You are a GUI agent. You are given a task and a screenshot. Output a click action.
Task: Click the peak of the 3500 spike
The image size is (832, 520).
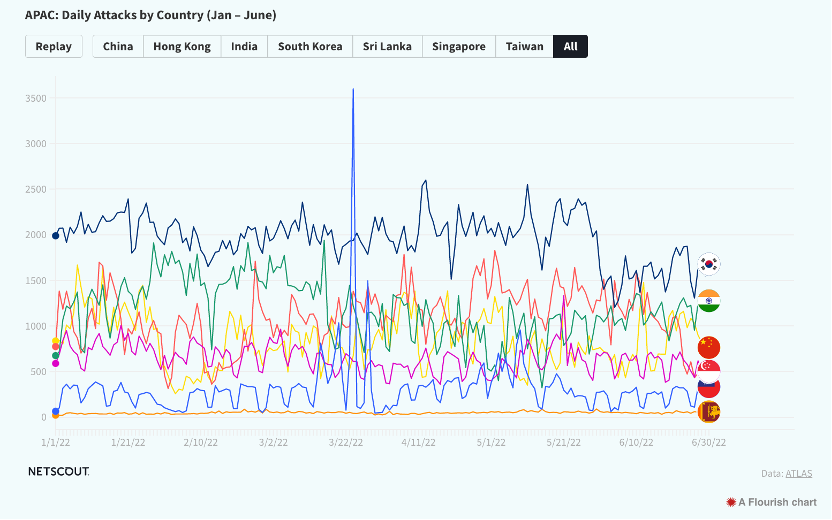pos(353,90)
